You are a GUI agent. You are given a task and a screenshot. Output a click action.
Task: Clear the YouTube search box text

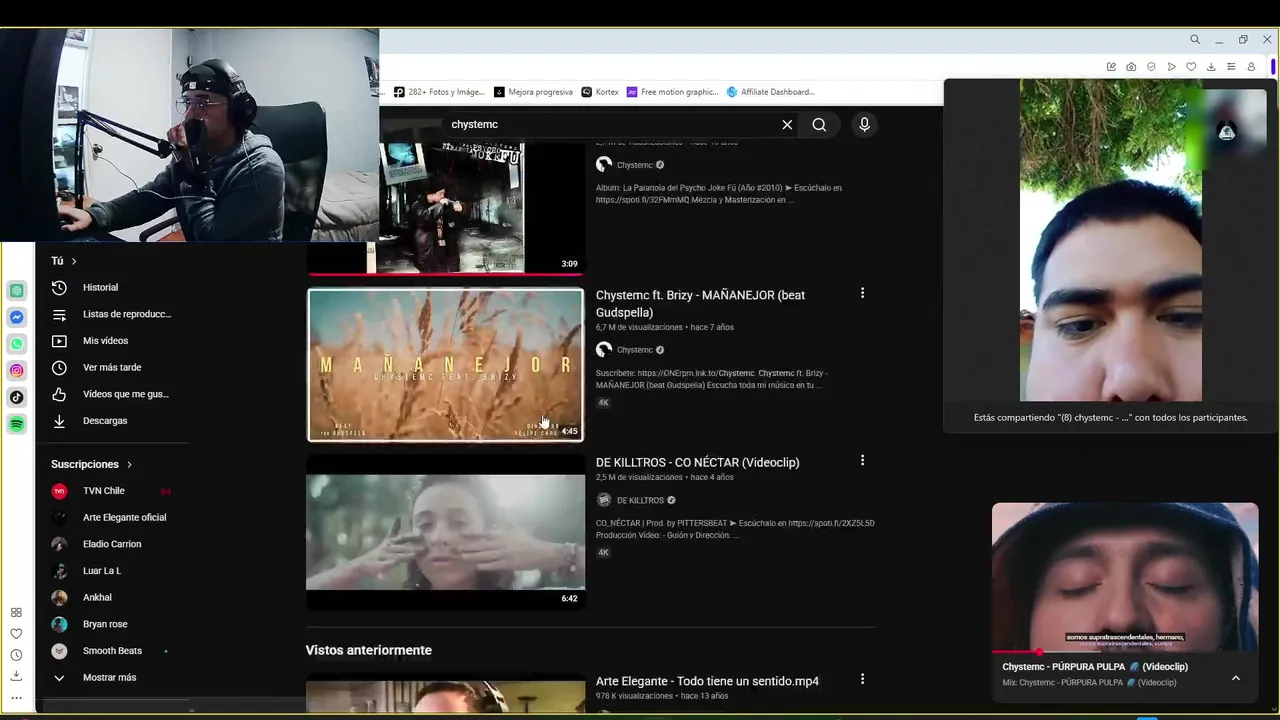click(x=787, y=124)
